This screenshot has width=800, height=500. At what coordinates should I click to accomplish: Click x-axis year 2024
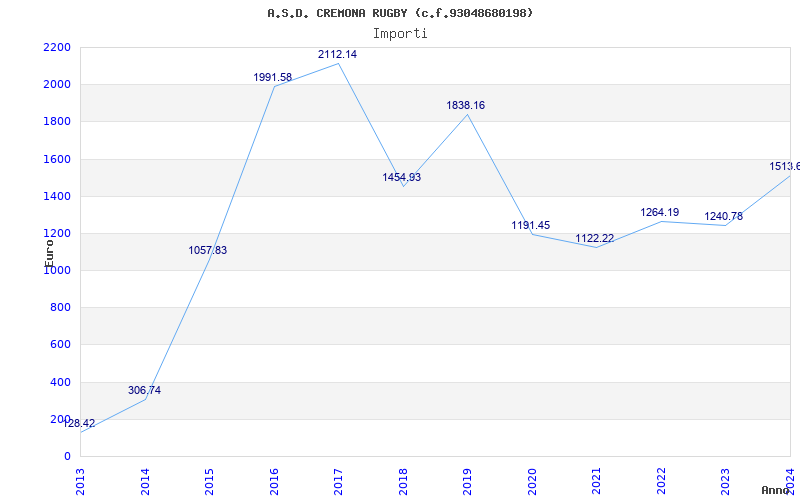point(790,481)
